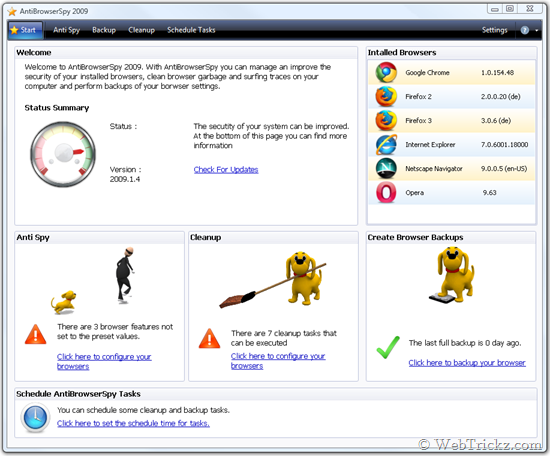Click the Version 2009.1.4 text
This screenshot has width=550, height=456.
pyautogui.click(x=125, y=174)
